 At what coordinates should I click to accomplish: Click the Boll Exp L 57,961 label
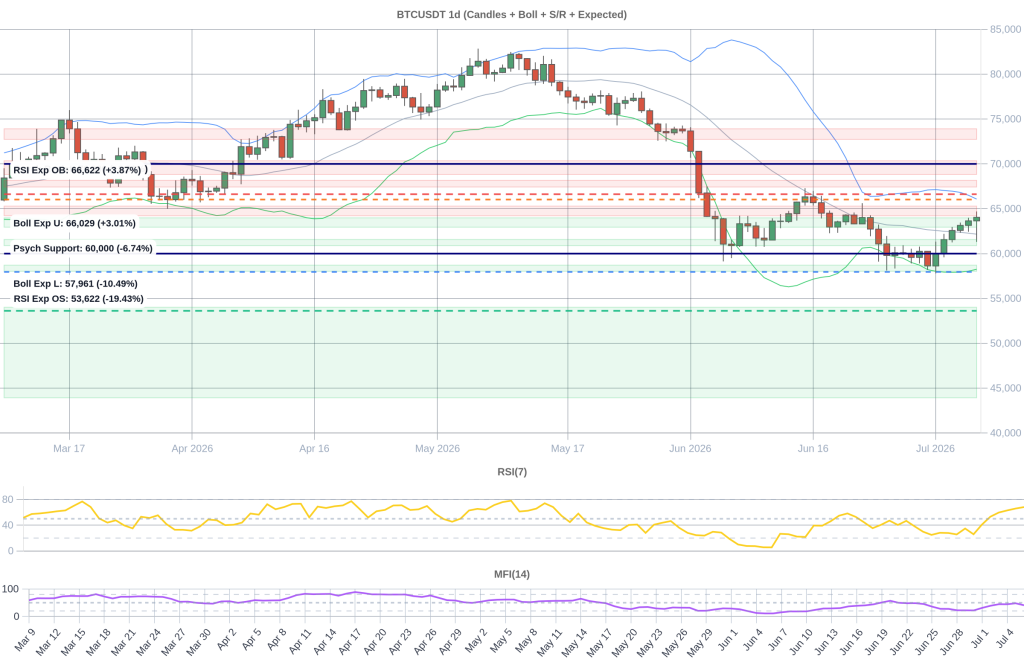tap(75, 284)
